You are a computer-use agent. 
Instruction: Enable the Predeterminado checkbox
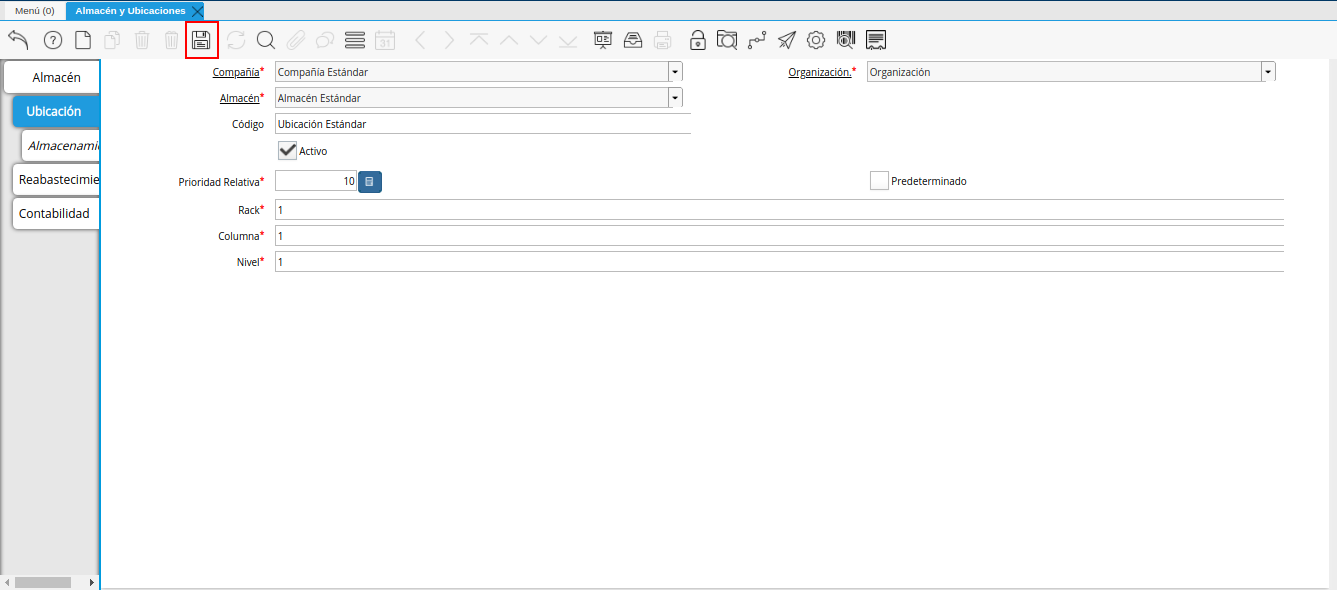click(879, 181)
